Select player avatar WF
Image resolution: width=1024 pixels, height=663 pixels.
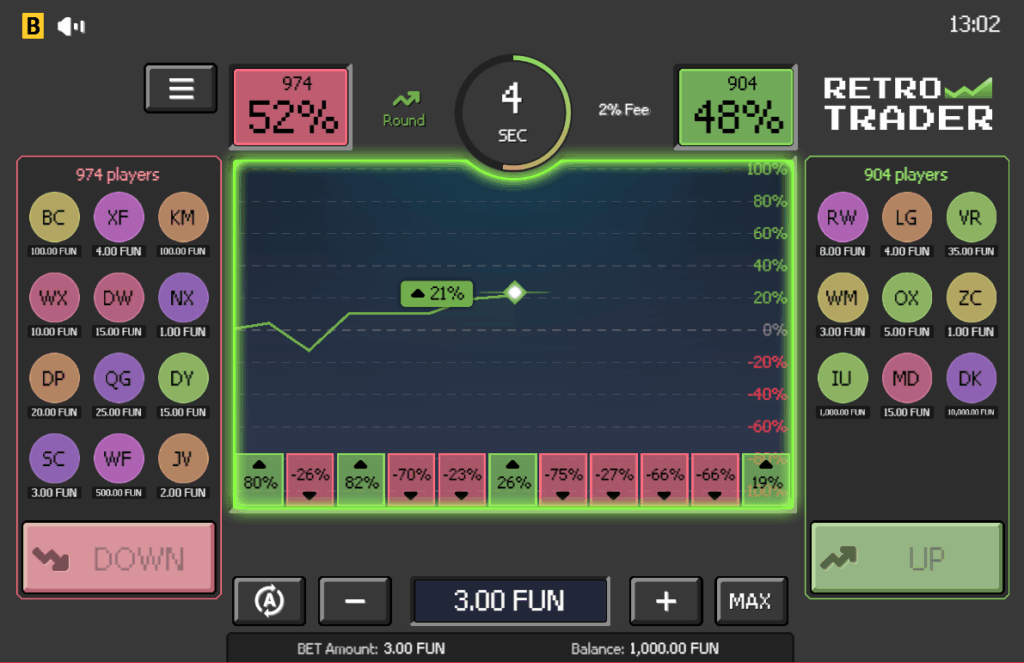[x=118, y=459]
